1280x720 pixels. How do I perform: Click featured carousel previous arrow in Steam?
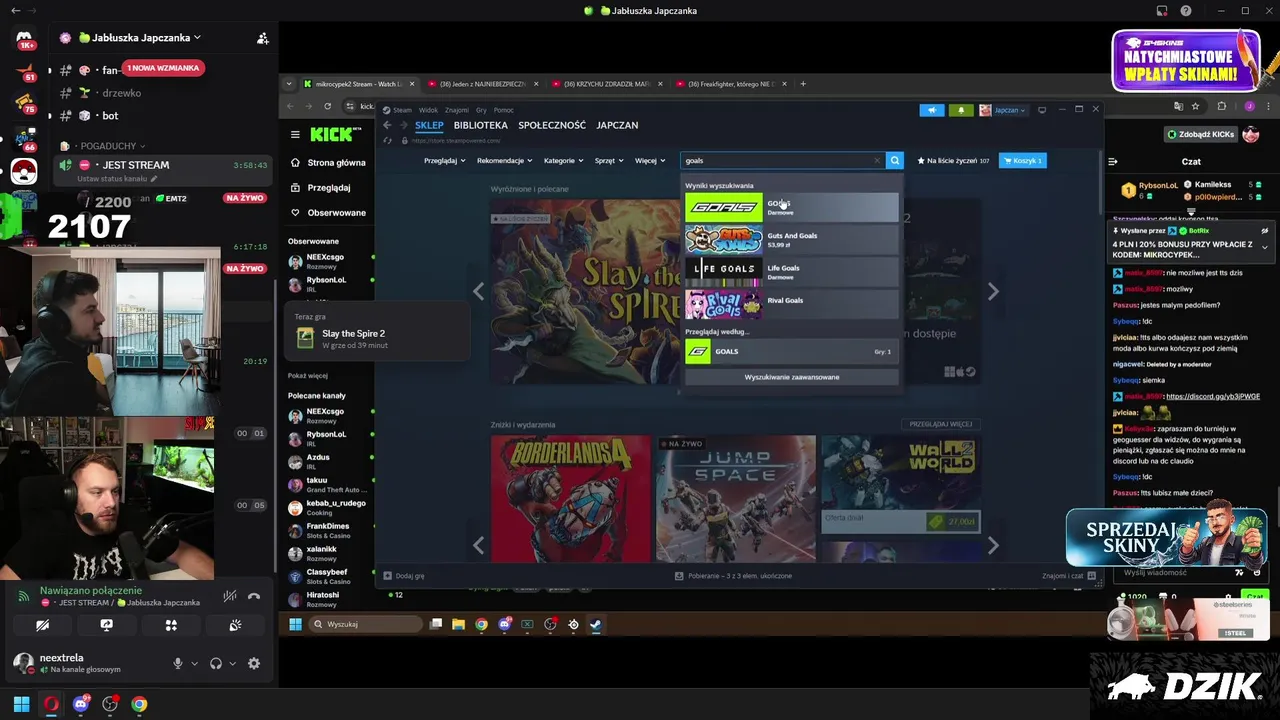pos(478,291)
